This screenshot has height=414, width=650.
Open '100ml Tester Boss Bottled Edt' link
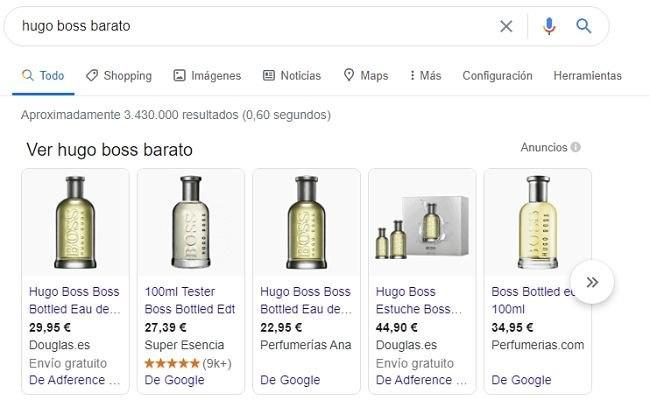(x=190, y=300)
